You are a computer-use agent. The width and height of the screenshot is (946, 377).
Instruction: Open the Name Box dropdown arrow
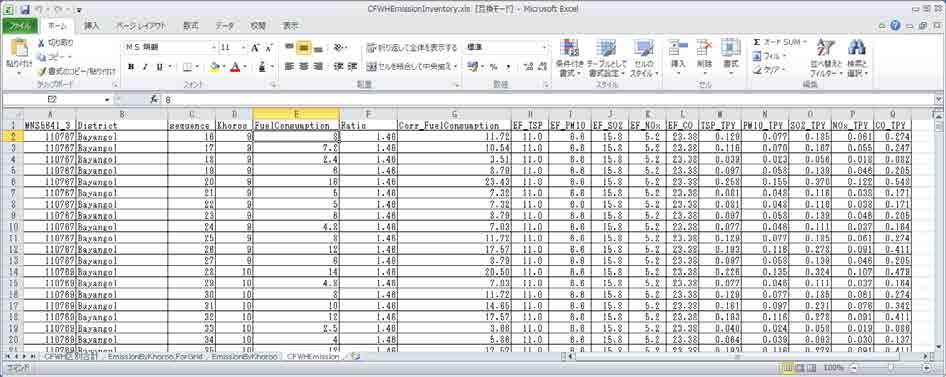[107, 100]
